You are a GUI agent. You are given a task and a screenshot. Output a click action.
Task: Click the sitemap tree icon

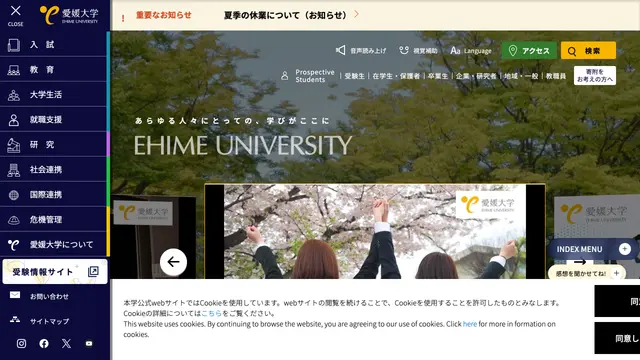click(x=15, y=320)
